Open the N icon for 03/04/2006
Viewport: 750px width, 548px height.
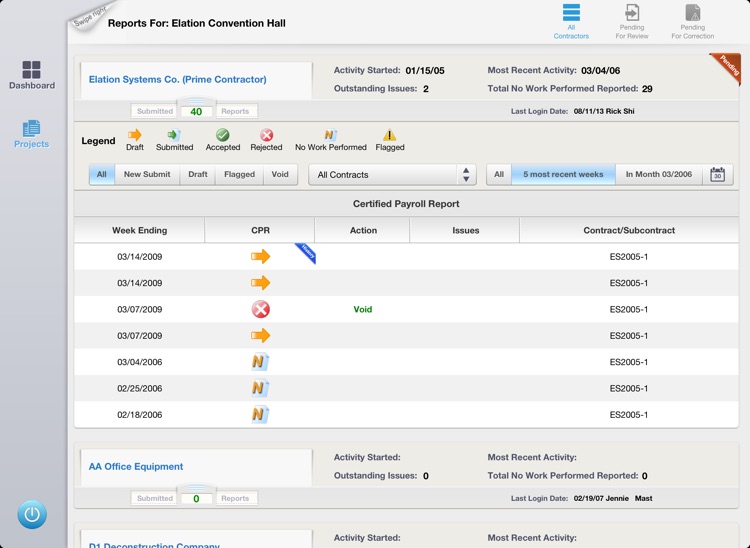pyautogui.click(x=260, y=362)
